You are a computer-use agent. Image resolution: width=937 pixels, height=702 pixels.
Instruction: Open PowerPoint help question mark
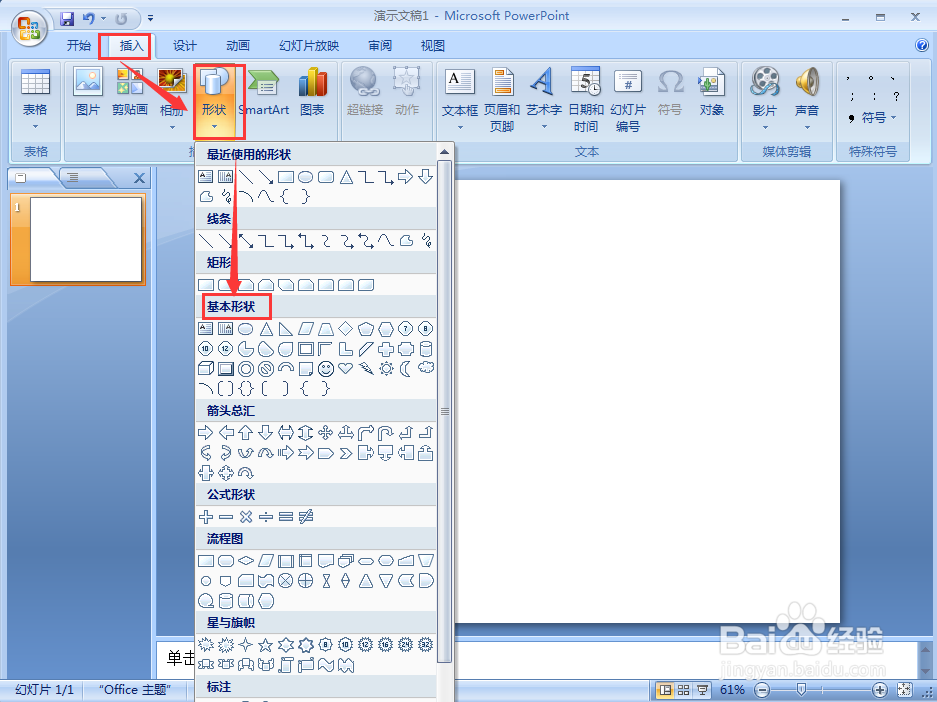coord(922,45)
